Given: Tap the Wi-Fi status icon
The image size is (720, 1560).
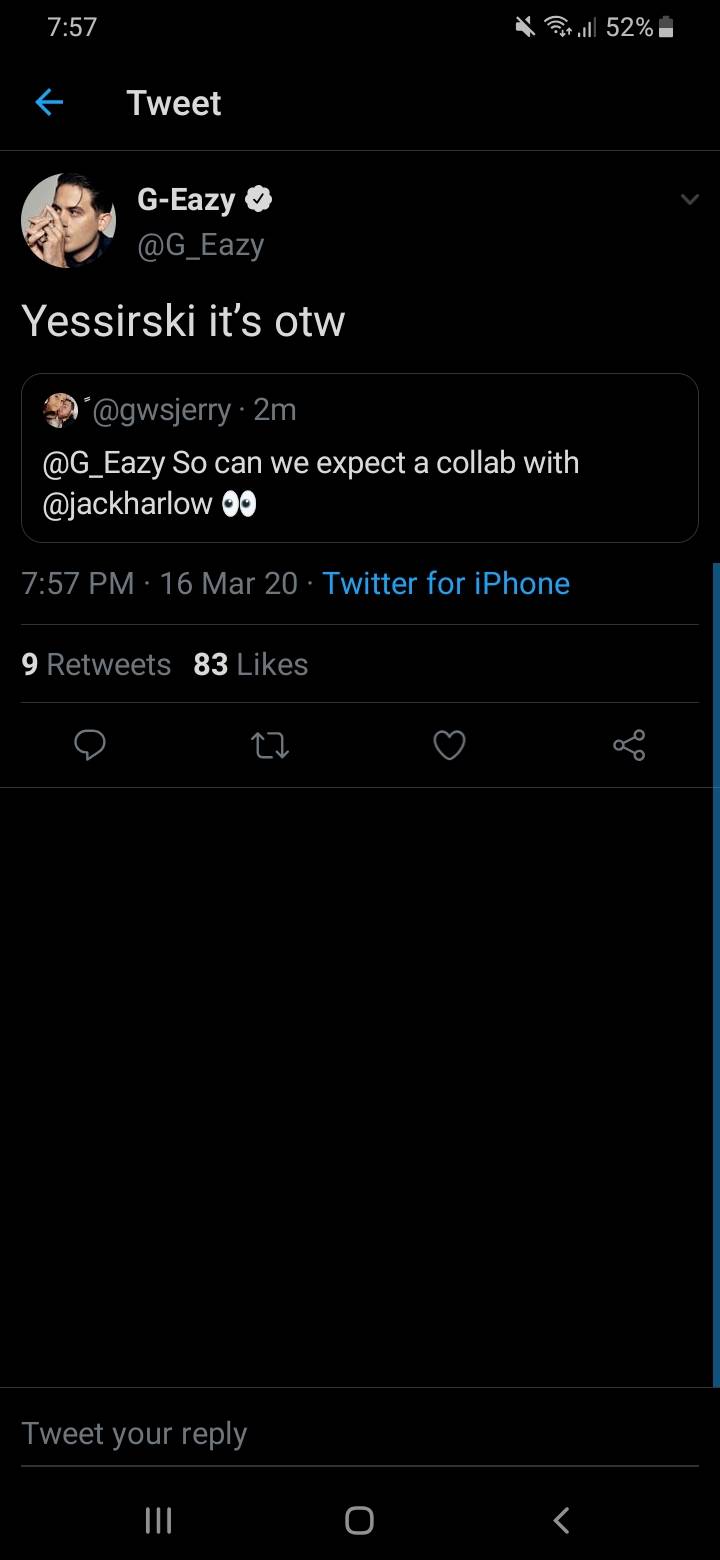Looking at the screenshot, I should coord(557,27).
